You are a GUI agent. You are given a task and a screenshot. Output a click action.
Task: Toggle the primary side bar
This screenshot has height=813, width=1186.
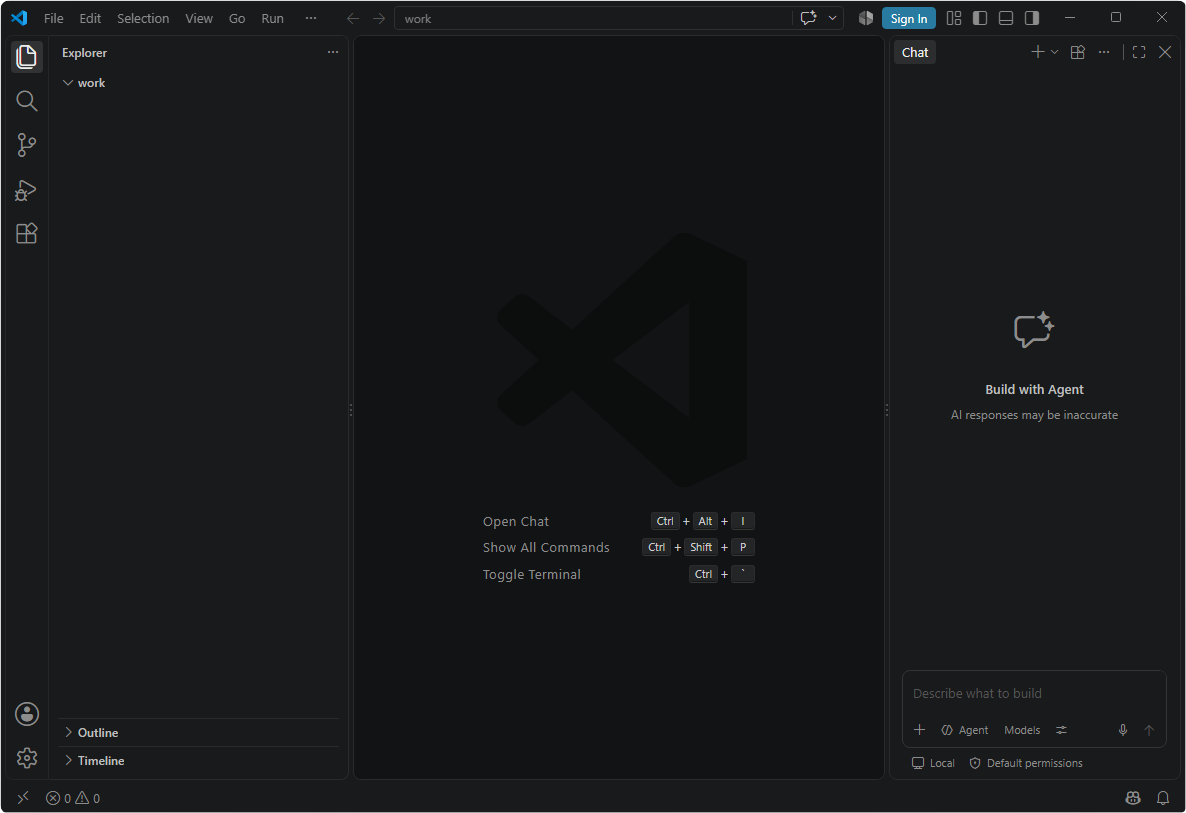980,18
